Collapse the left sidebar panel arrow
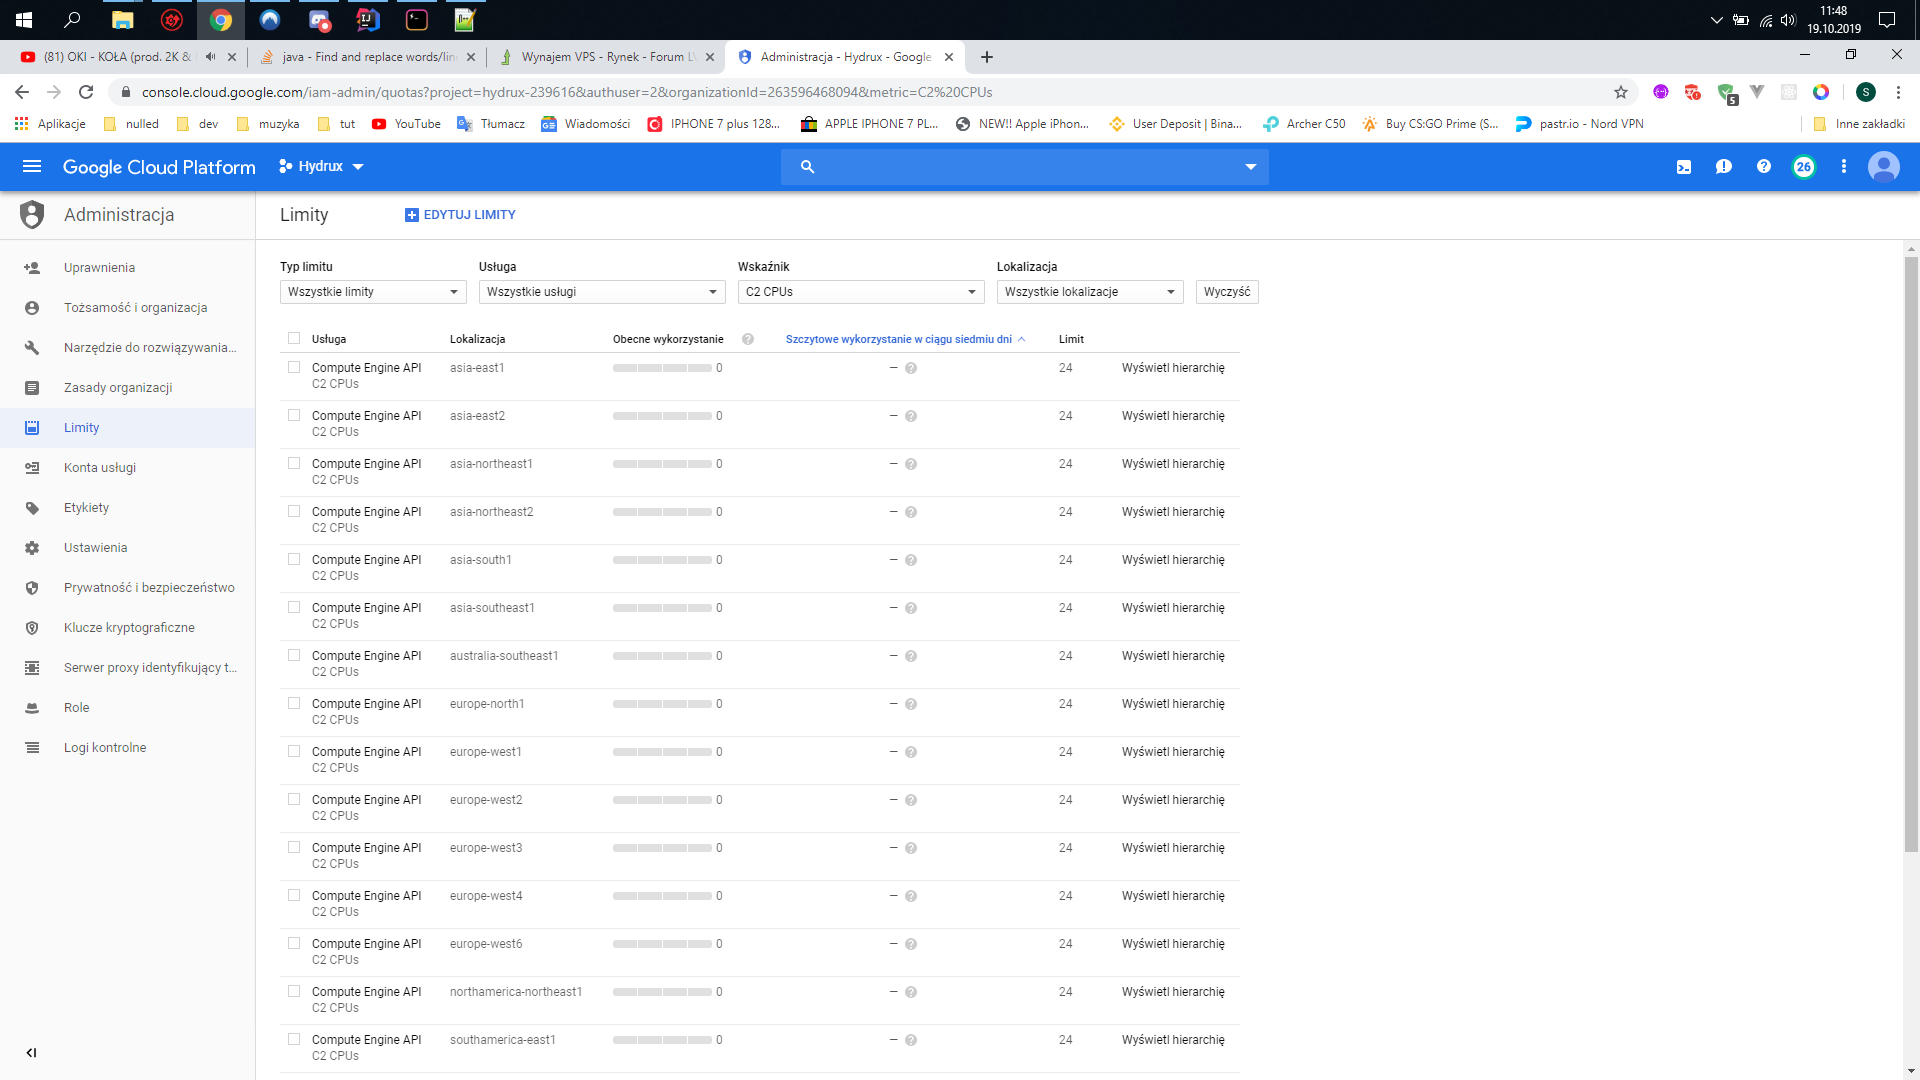1920x1080 pixels. pos(31,1052)
